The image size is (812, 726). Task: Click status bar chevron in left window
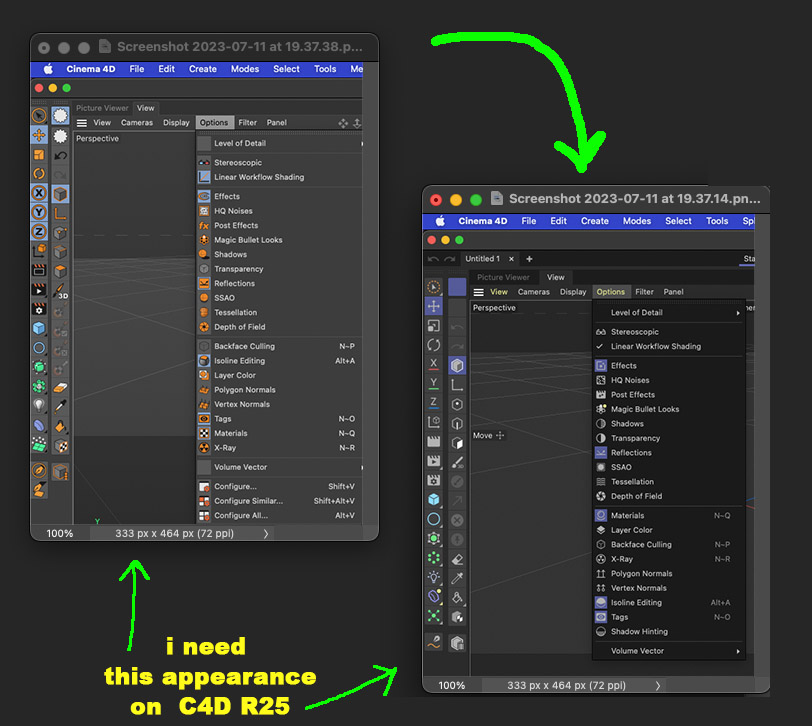click(x=266, y=533)
